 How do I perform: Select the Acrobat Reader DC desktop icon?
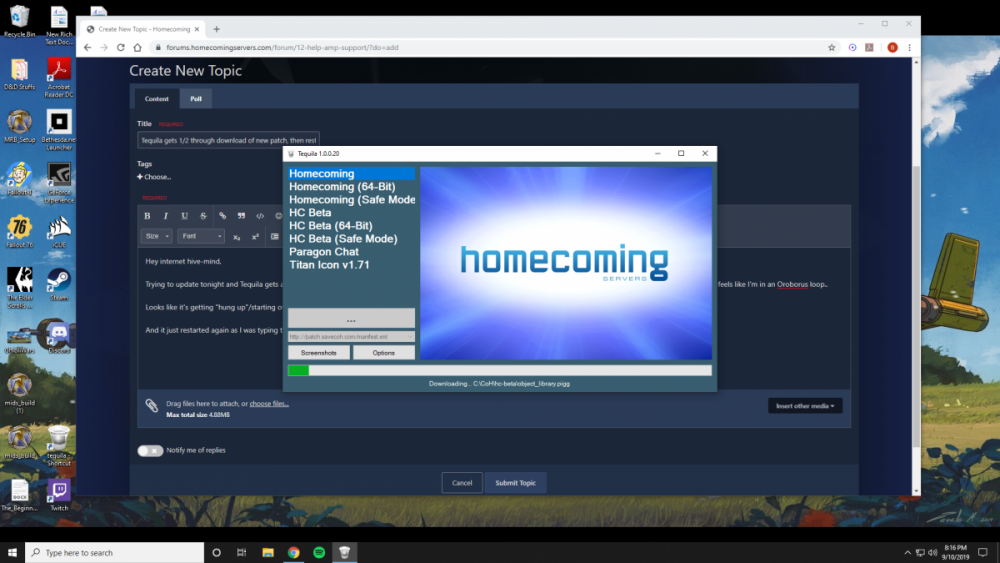59,77
